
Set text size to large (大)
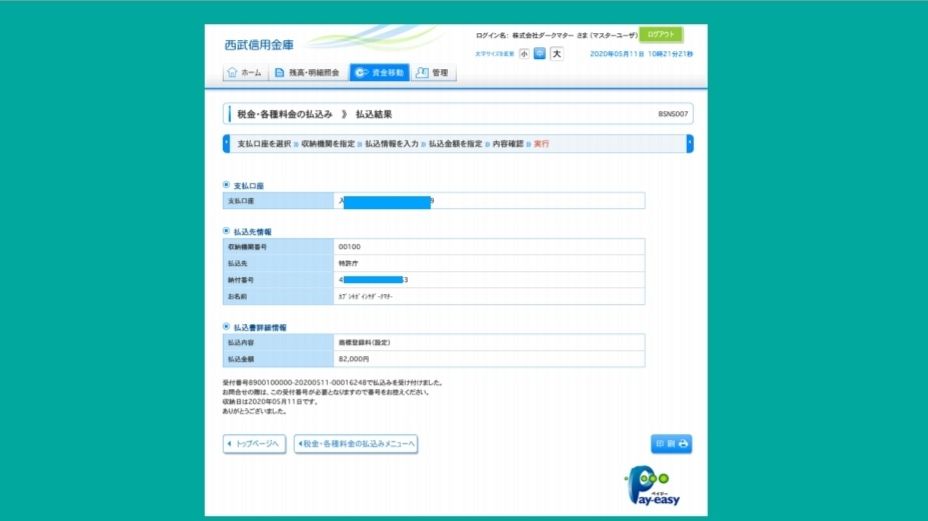(x=557, y=54)
